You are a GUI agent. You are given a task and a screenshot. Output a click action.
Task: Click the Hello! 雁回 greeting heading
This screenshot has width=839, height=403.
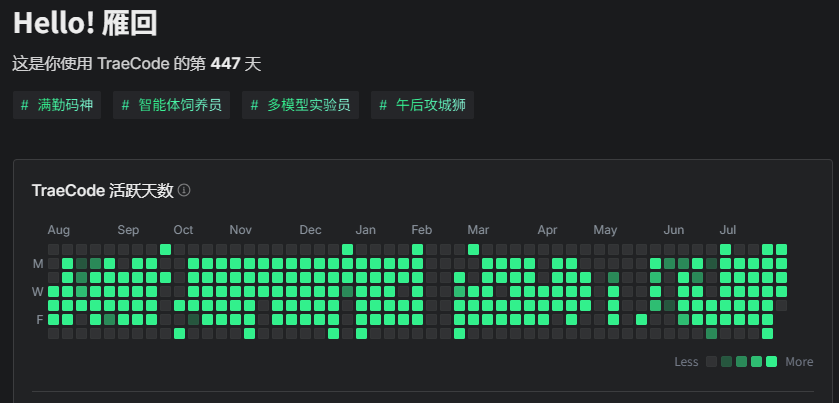coord(85,23)
